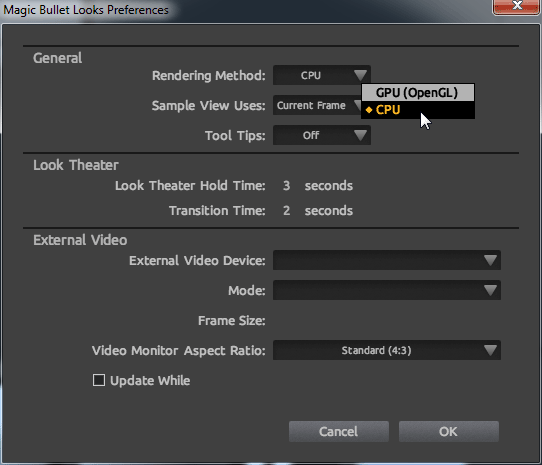Enable the Update While checkbox
542x465 pixels.
tap(99, 380)
